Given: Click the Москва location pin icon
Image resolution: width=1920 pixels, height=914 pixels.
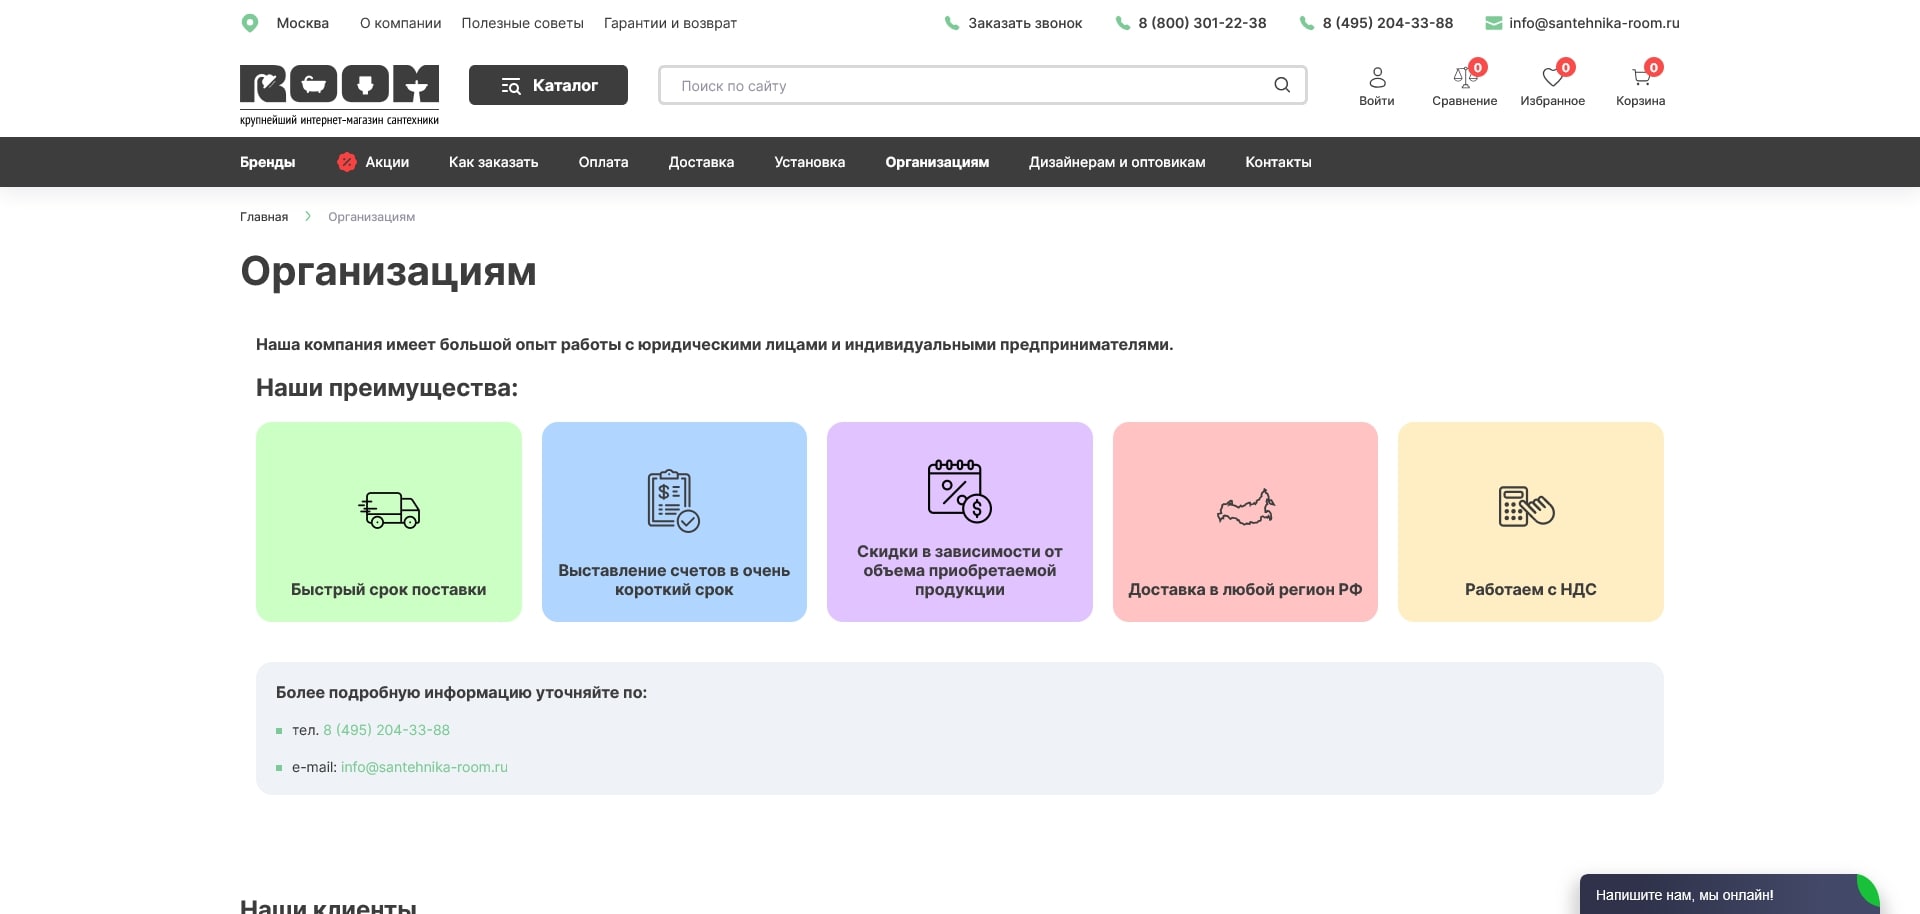Looking at the screenshot, I should (x=250, y=23).
